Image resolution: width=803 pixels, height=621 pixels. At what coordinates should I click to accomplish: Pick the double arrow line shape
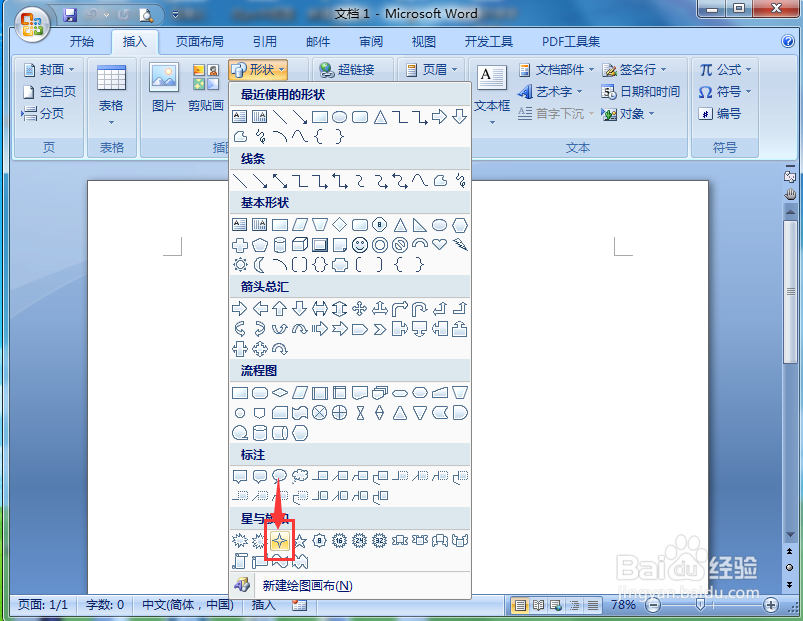(280, 181)
